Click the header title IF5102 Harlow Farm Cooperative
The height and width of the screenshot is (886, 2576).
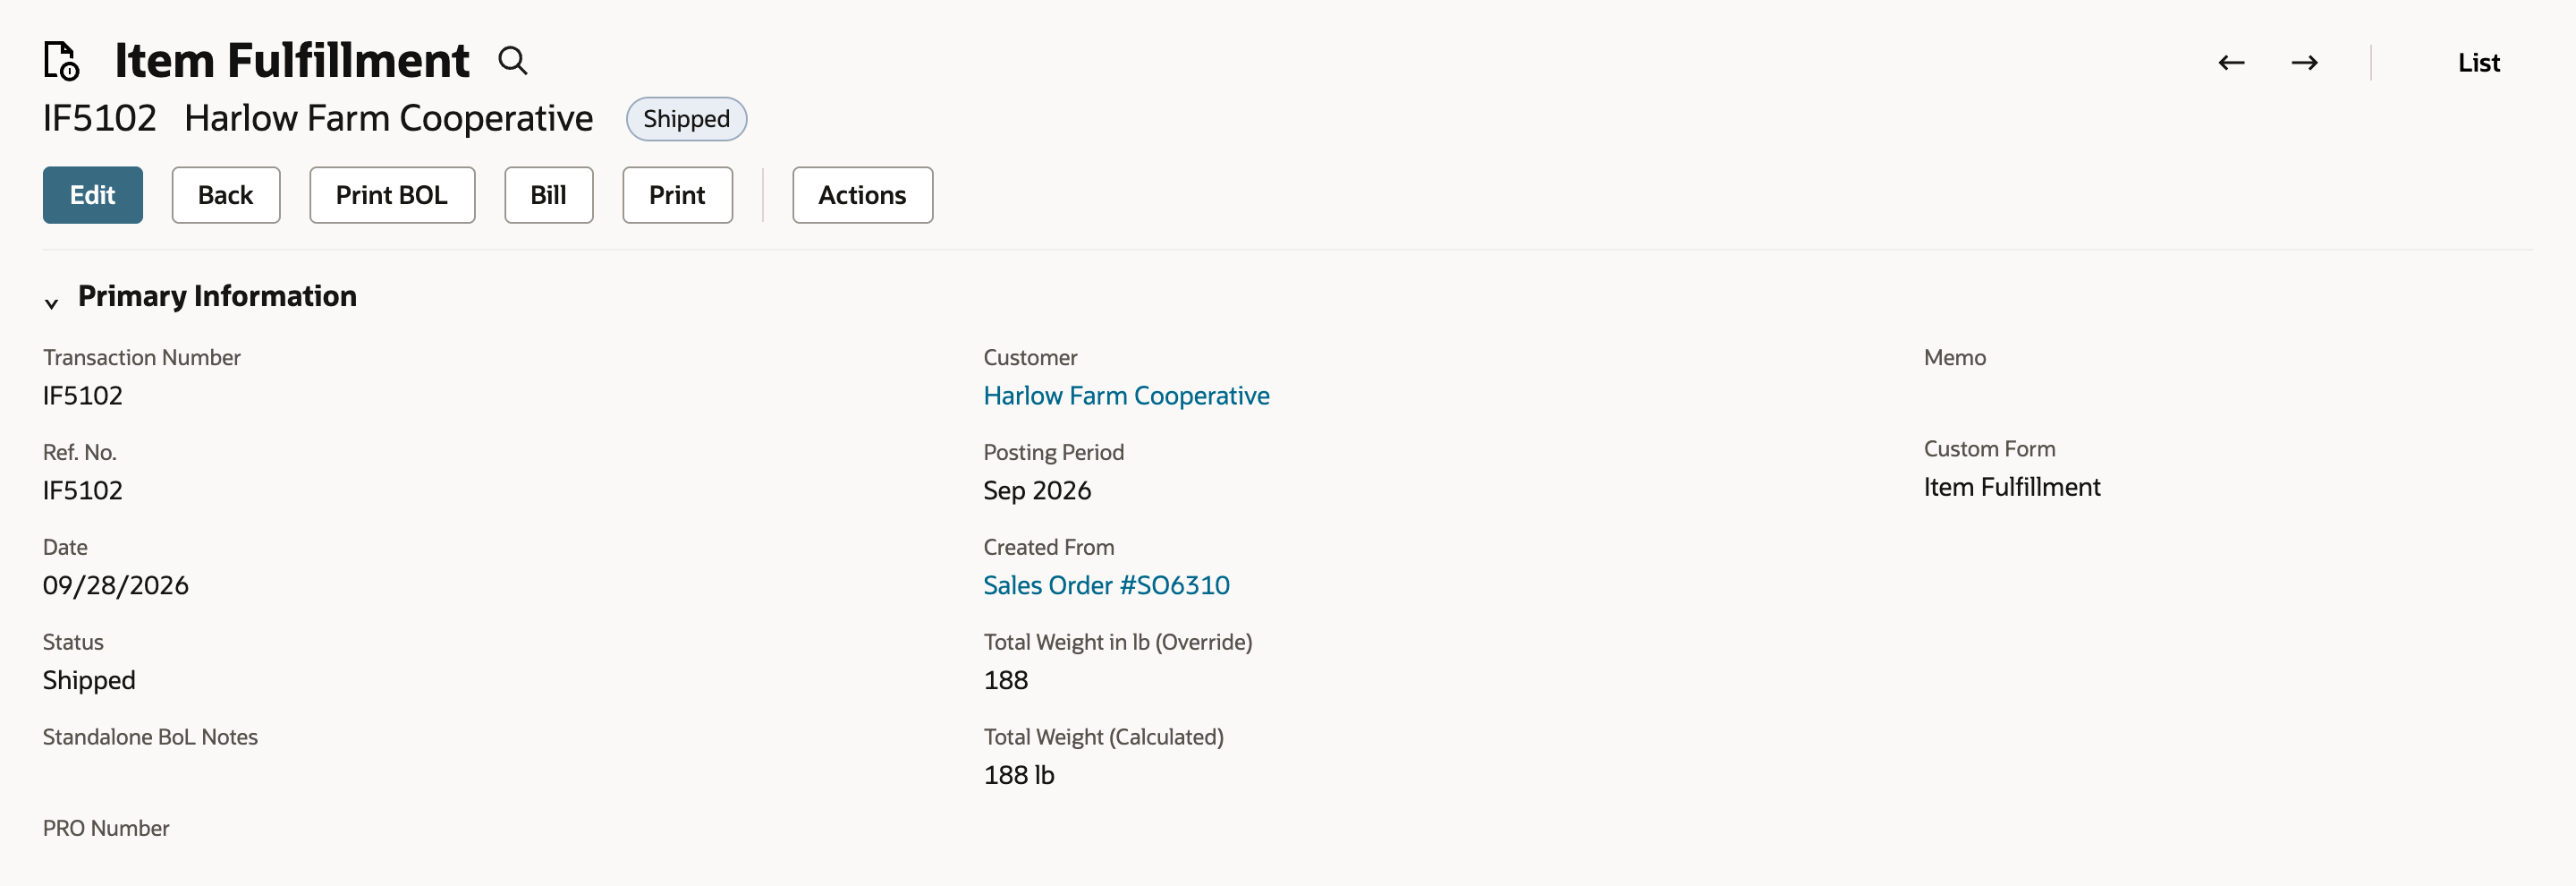pos(318,118)
